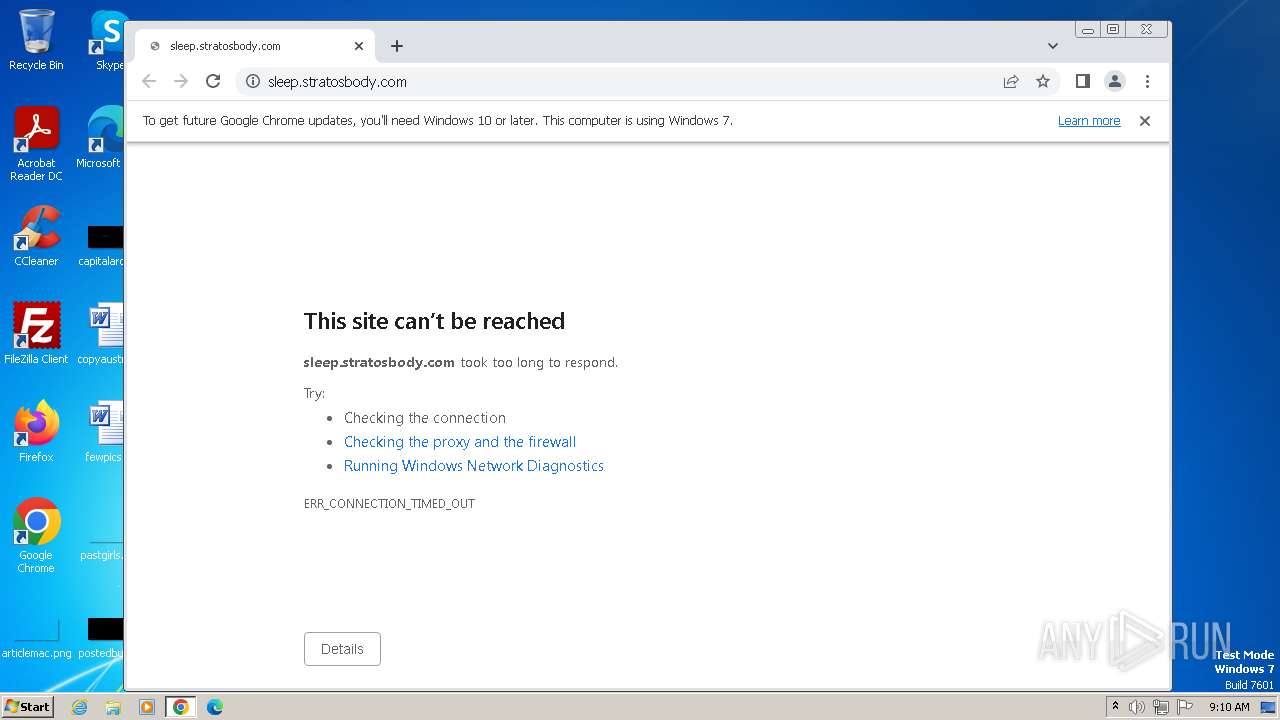This screenshot has height=720, width=1280.
Task: Close the sleep.stratosbody.com tab
Action: 359,46
